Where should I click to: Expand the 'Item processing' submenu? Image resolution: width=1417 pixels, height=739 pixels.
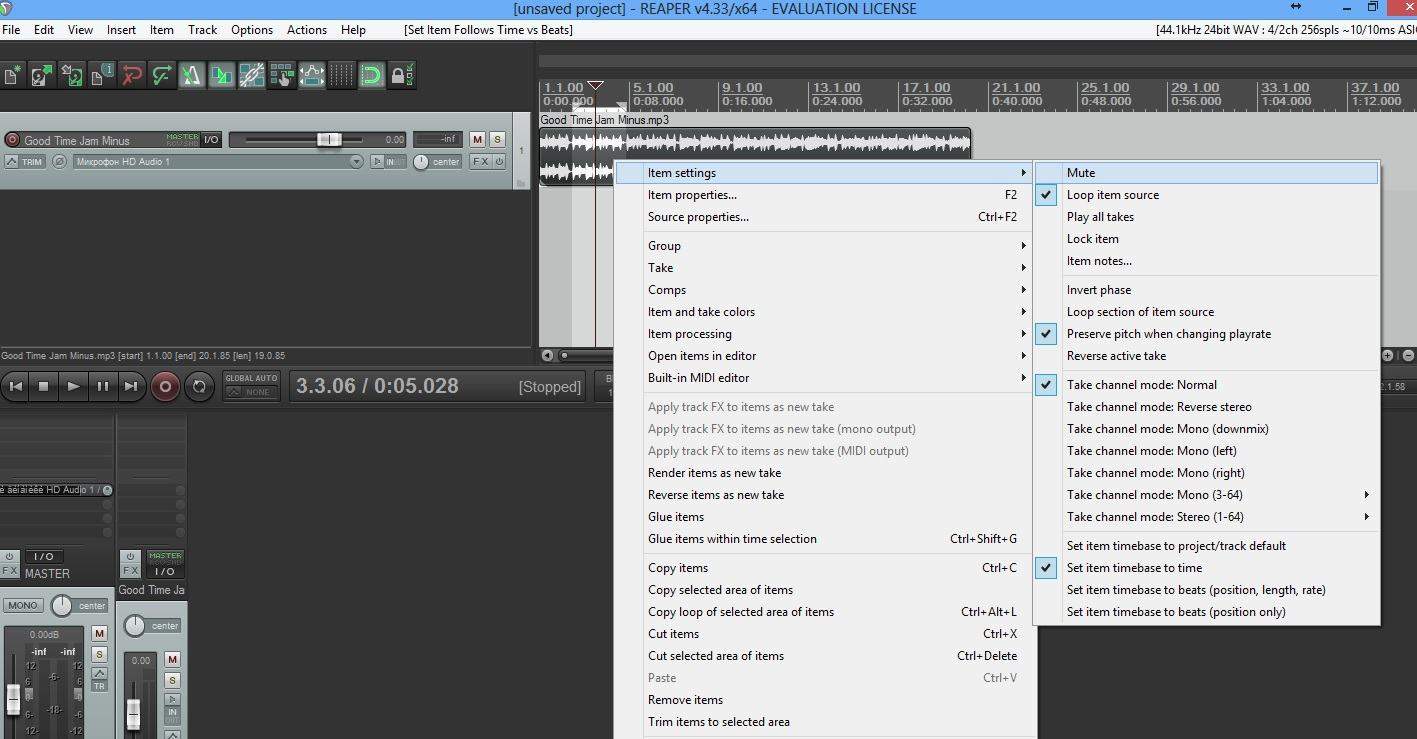click(689, 334)
